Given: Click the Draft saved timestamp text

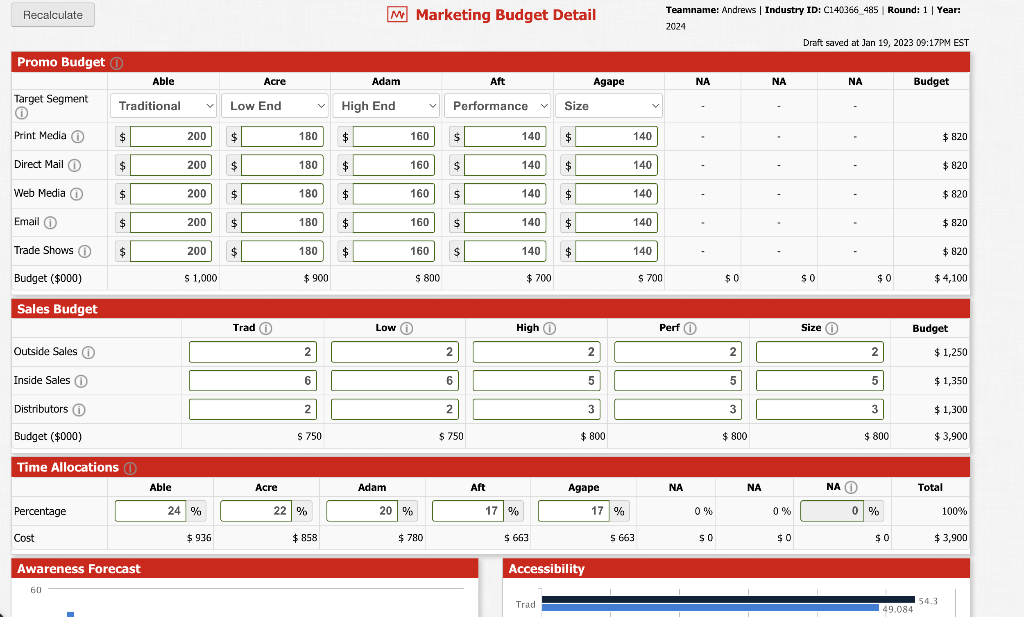Looking at the screenshot, I should [886, 42].
